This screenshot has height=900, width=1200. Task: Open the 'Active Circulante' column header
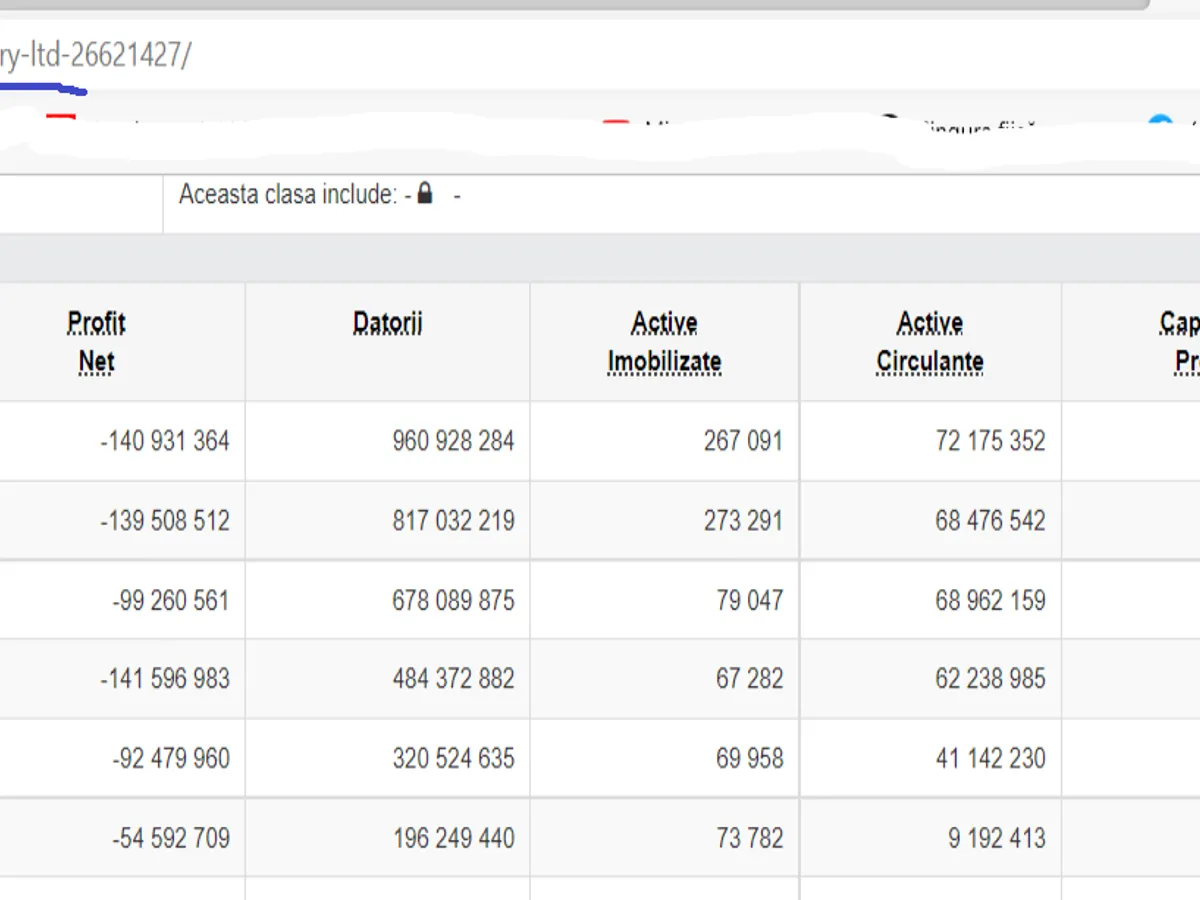pyautogui.click(x=930, y=341)
